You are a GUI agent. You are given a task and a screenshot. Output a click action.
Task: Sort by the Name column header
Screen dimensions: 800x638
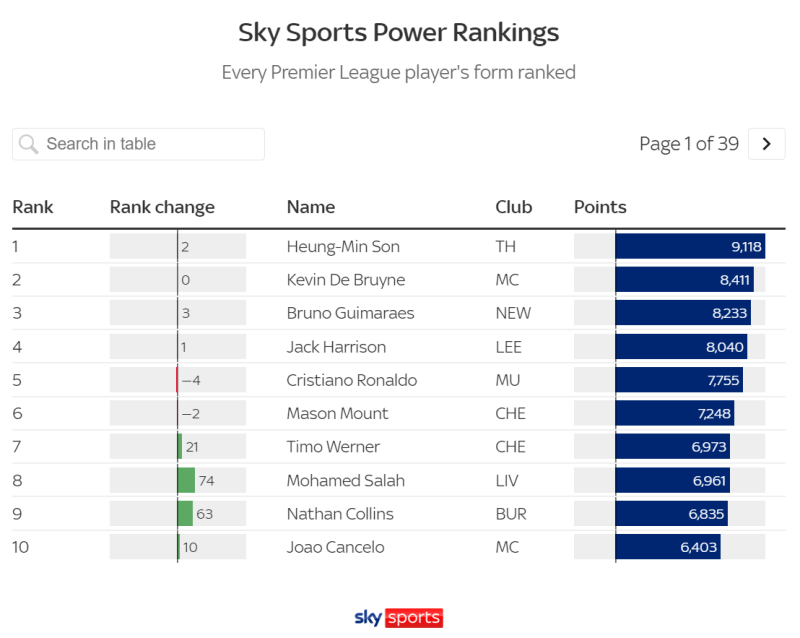click(311, 207)
